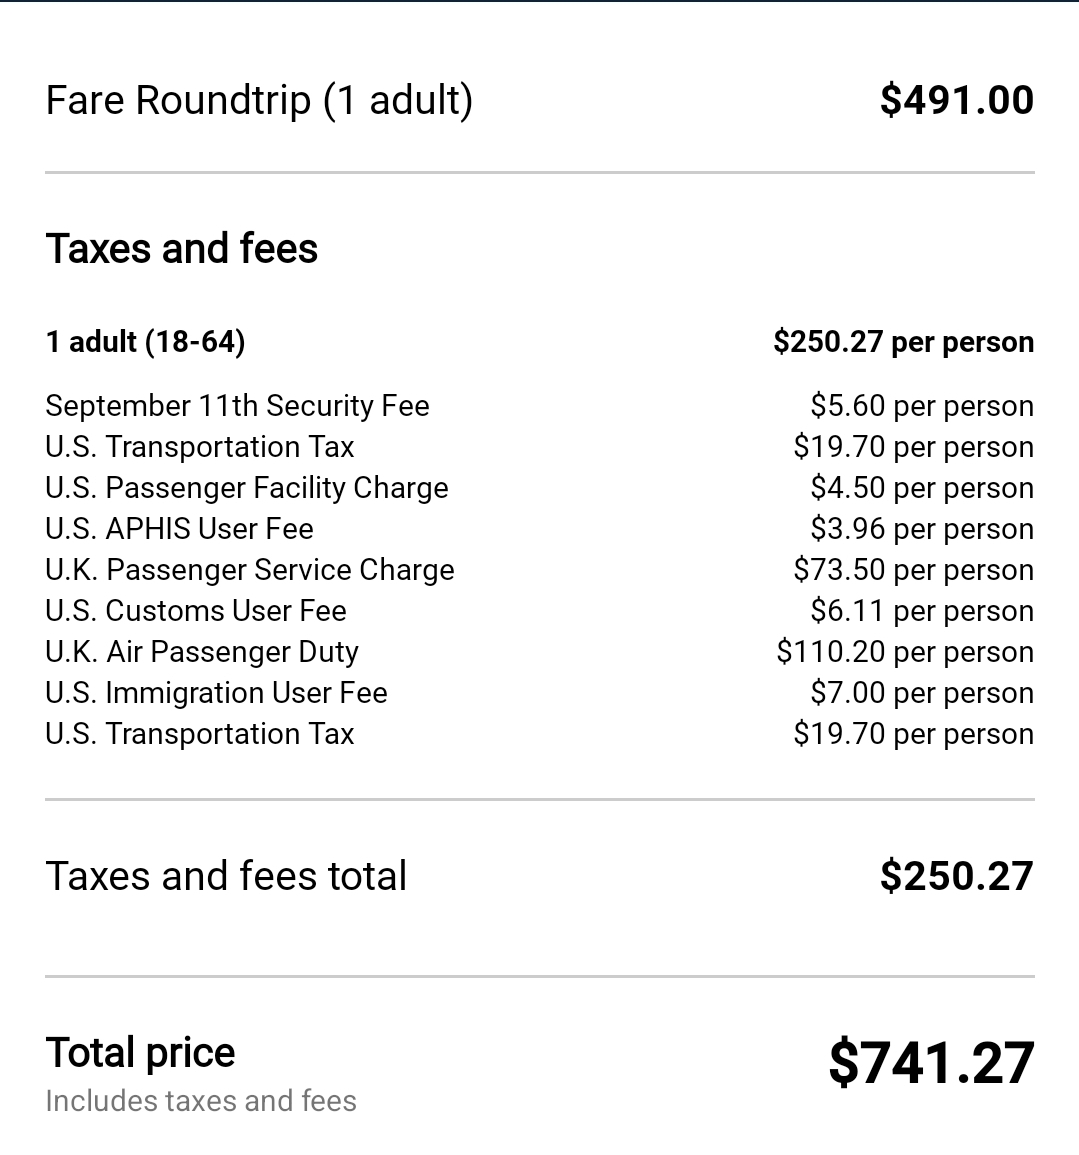This screenshot has width=1079, height=1155.
Task: Select the 1 adult (18-64) row label
Action: (146, 342)
